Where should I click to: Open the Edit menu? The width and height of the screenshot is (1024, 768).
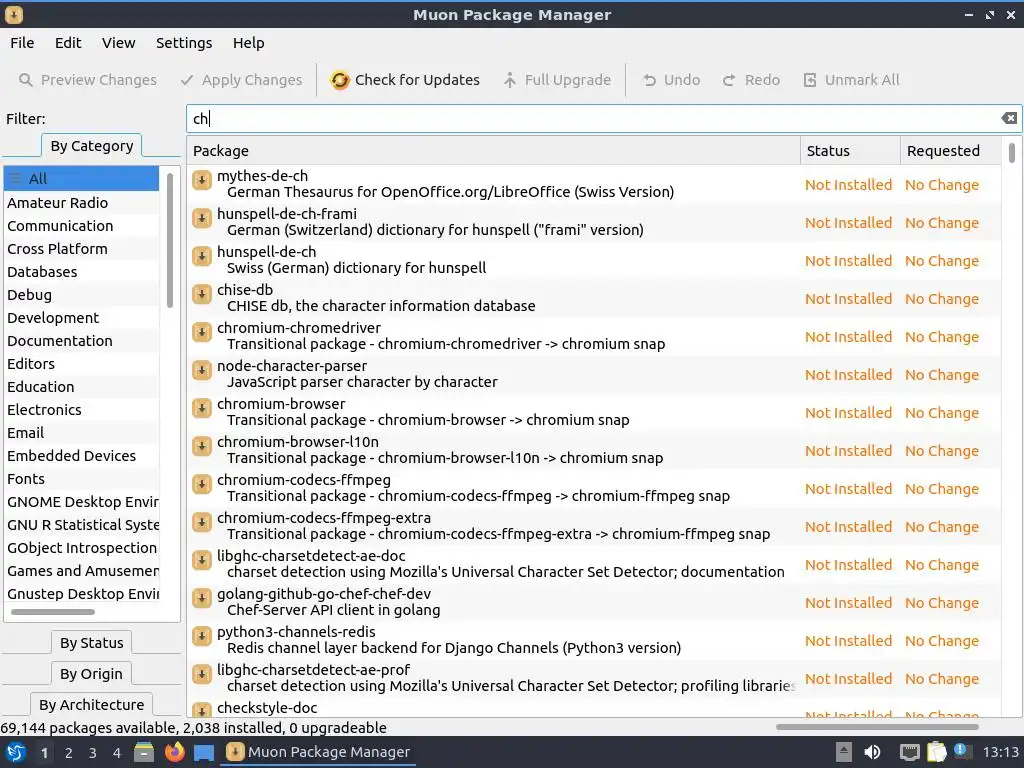(x=68, y=43)
